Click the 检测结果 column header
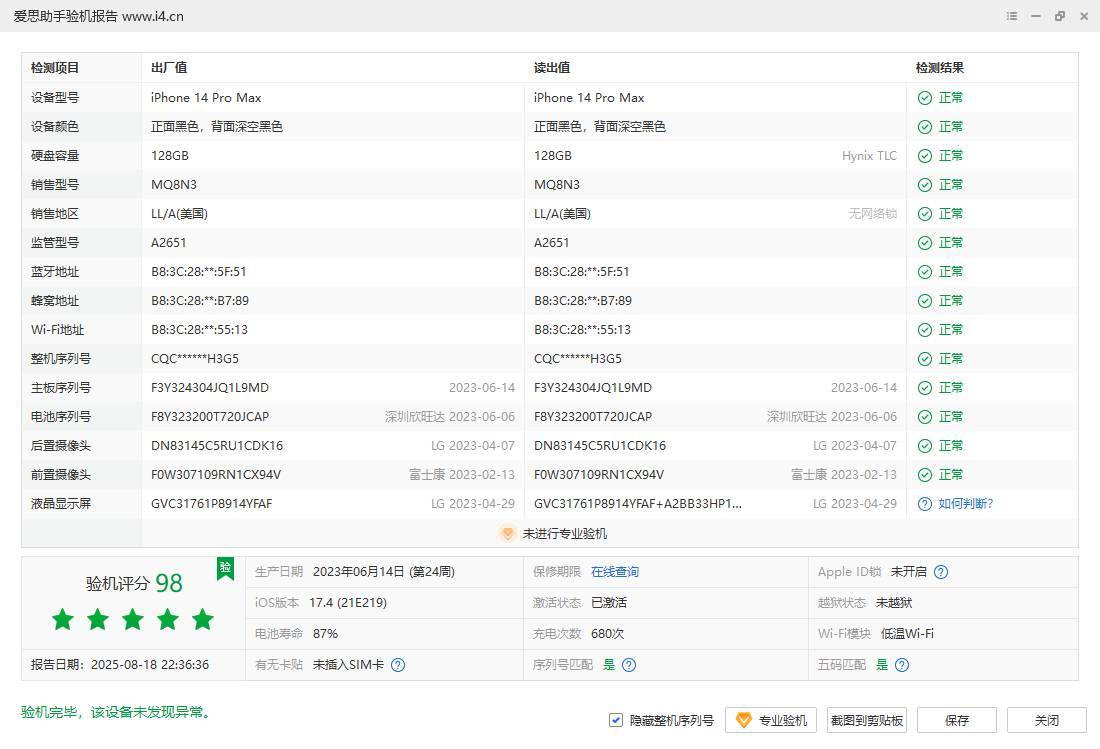Screen dimensions: 1100x749 (x=940, y=68)
